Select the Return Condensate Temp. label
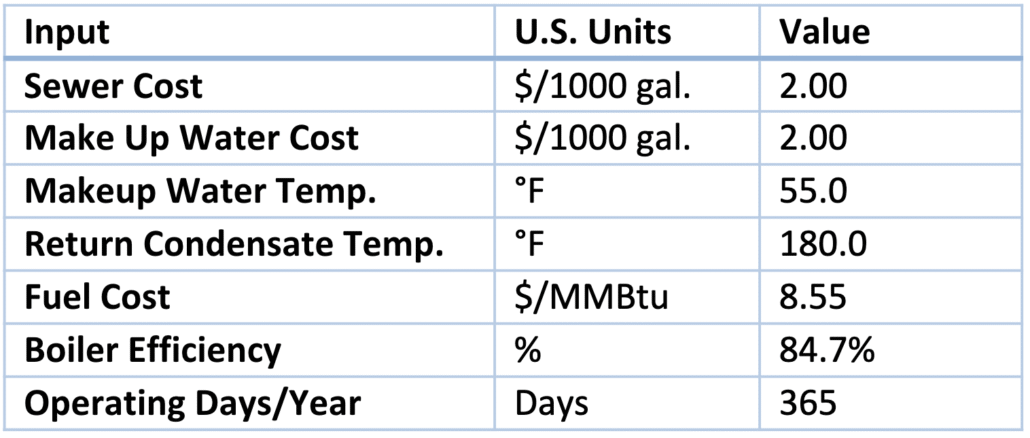 (x=234, y=244)
